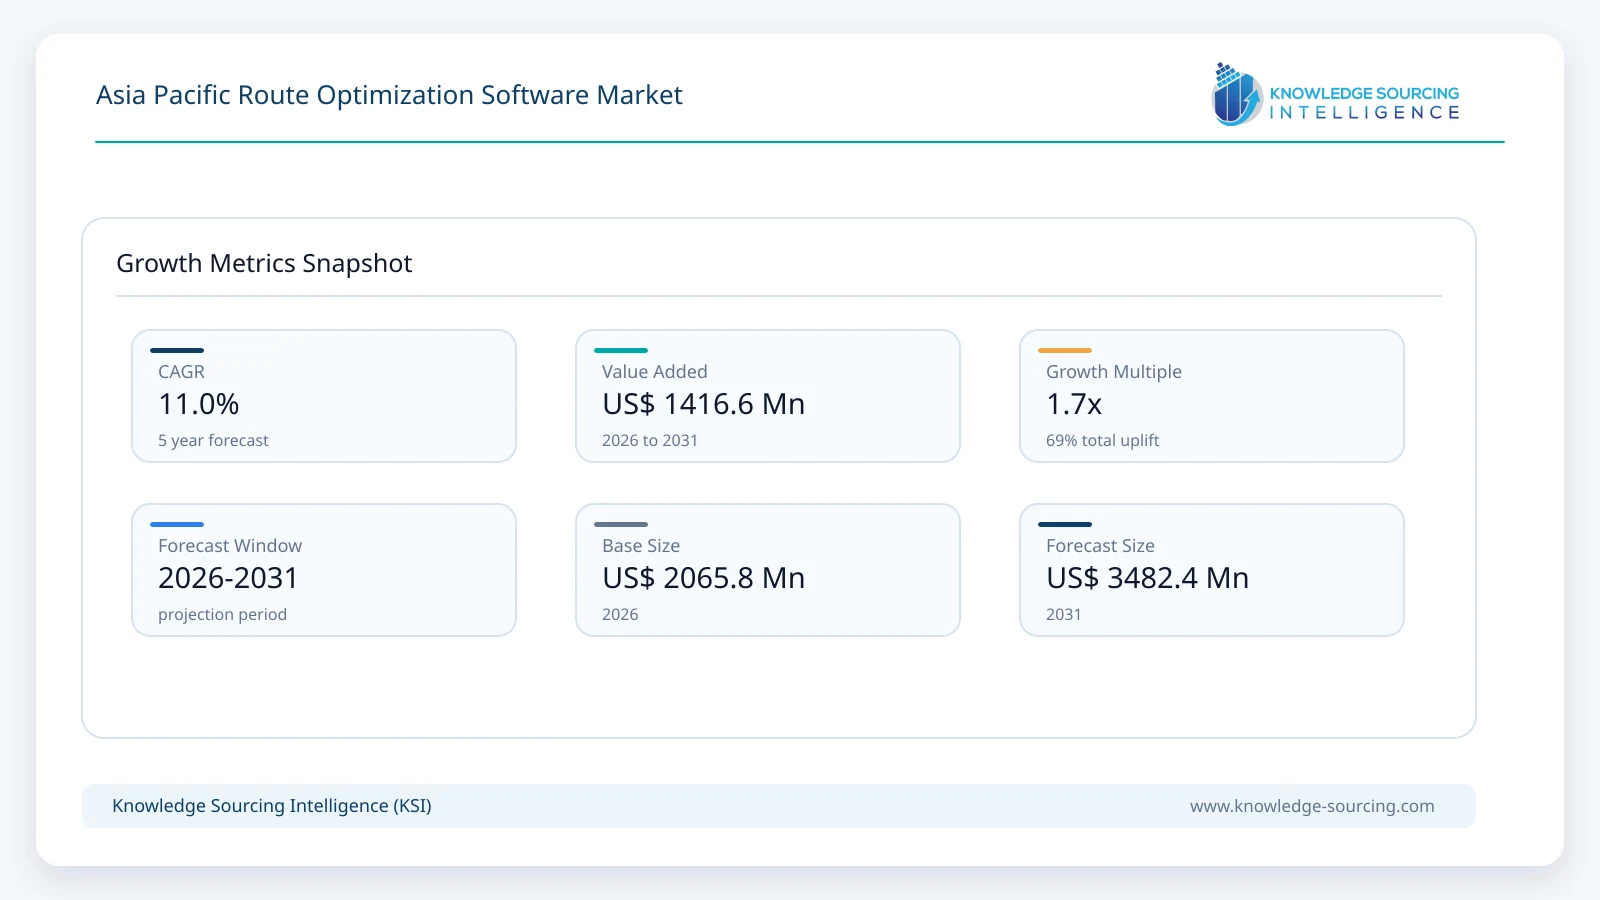This screenshot has height=900, width=1600.
Task: Click the 'Growth Multiple' label
Action: point(1114,372)
